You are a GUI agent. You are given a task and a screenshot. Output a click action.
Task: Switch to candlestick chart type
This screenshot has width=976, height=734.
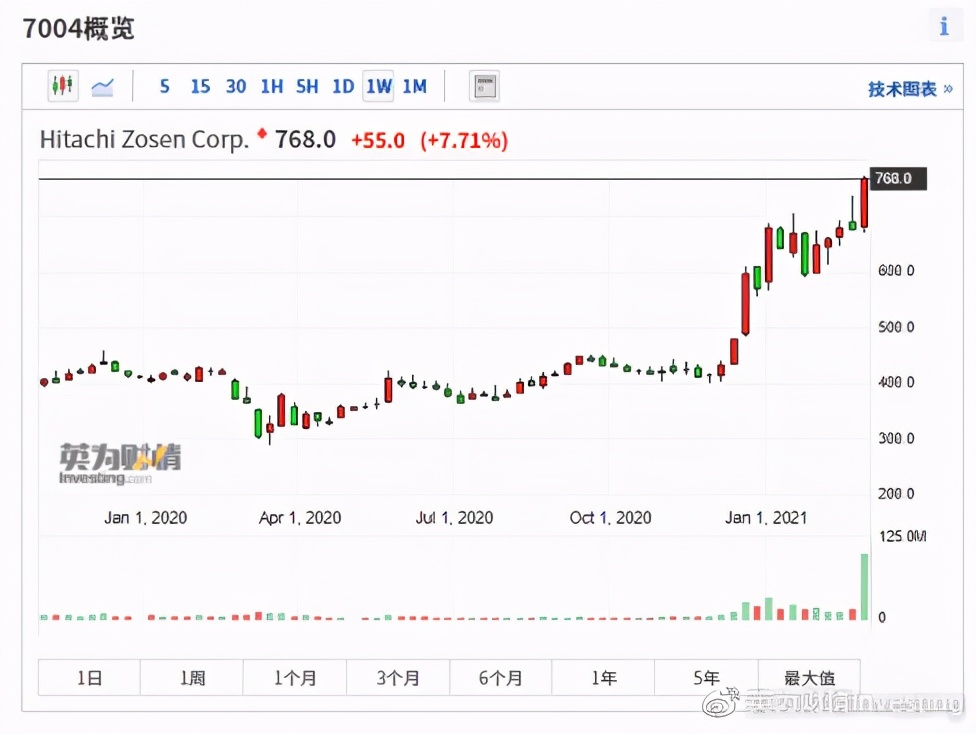(63, 86)
